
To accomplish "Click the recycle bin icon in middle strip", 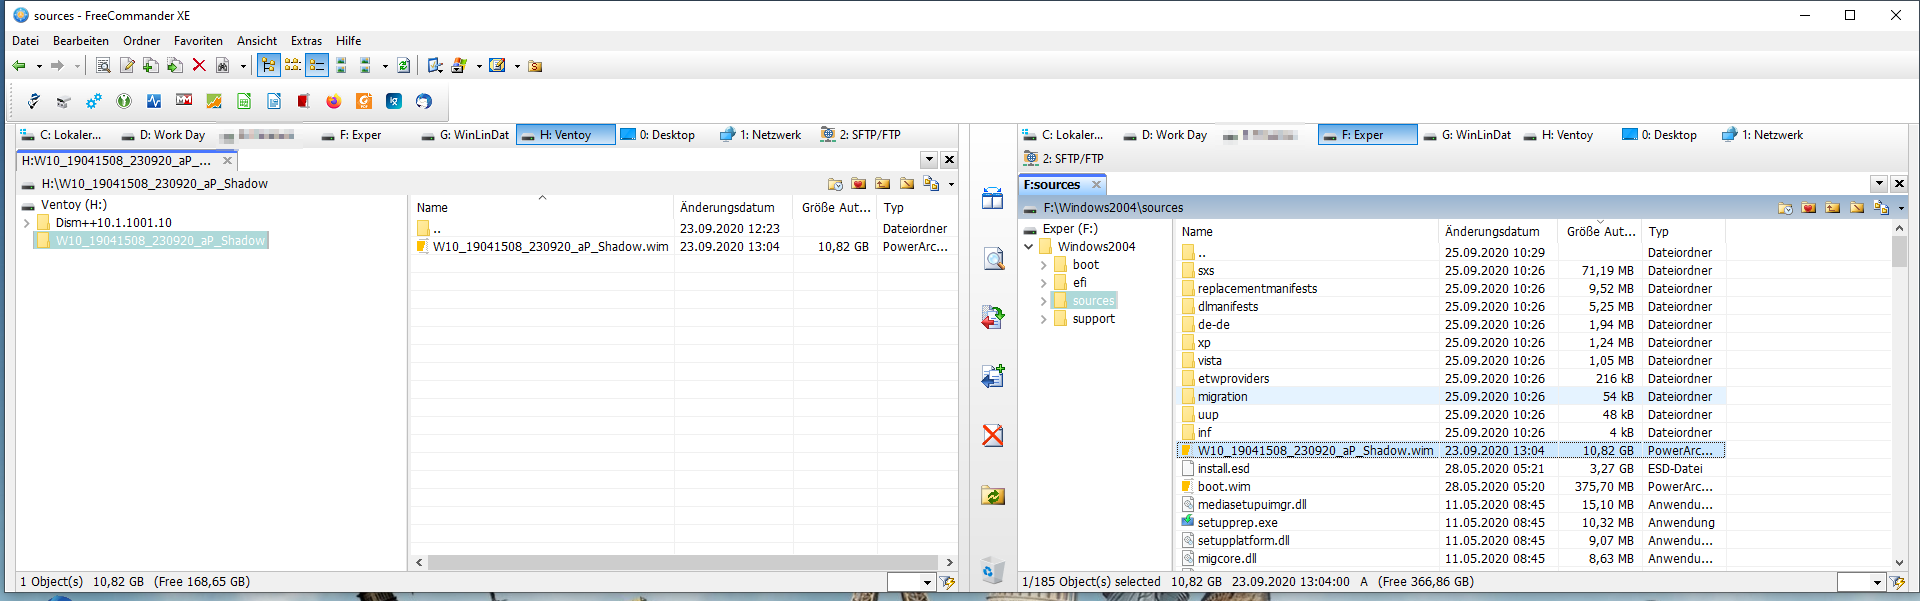I will 993,570.
